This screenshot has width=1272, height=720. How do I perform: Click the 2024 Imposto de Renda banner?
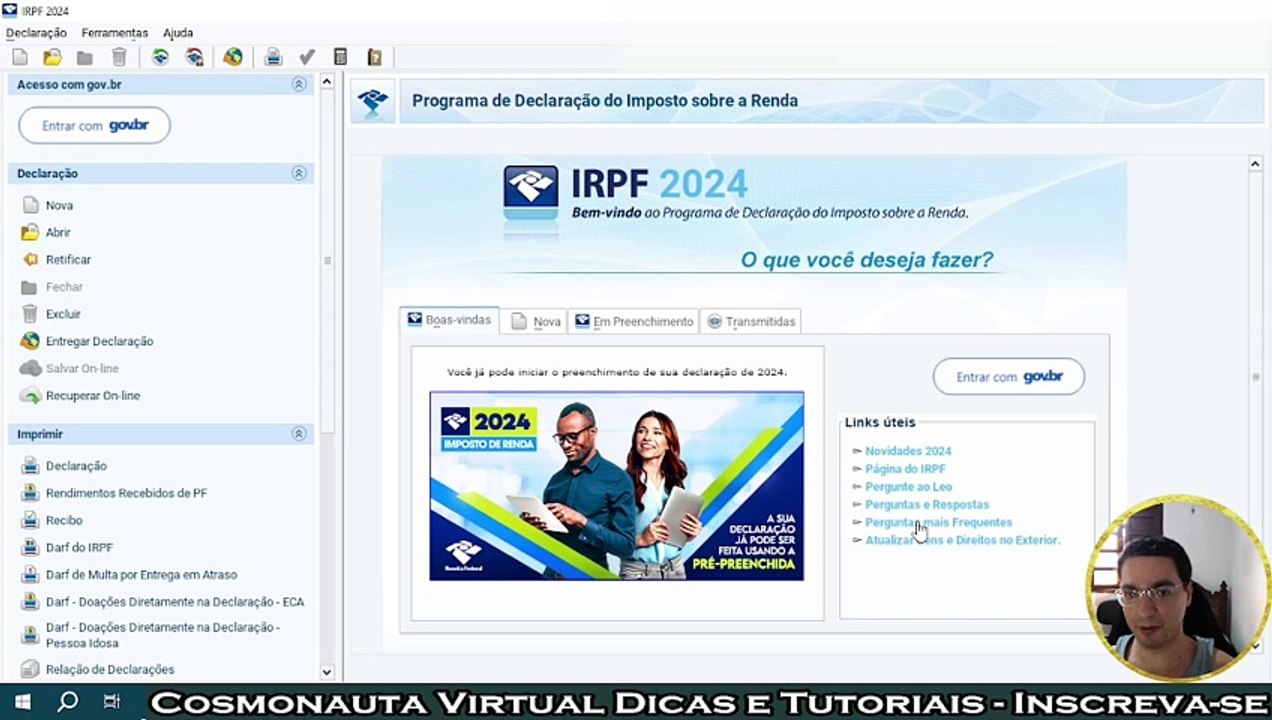616,486
